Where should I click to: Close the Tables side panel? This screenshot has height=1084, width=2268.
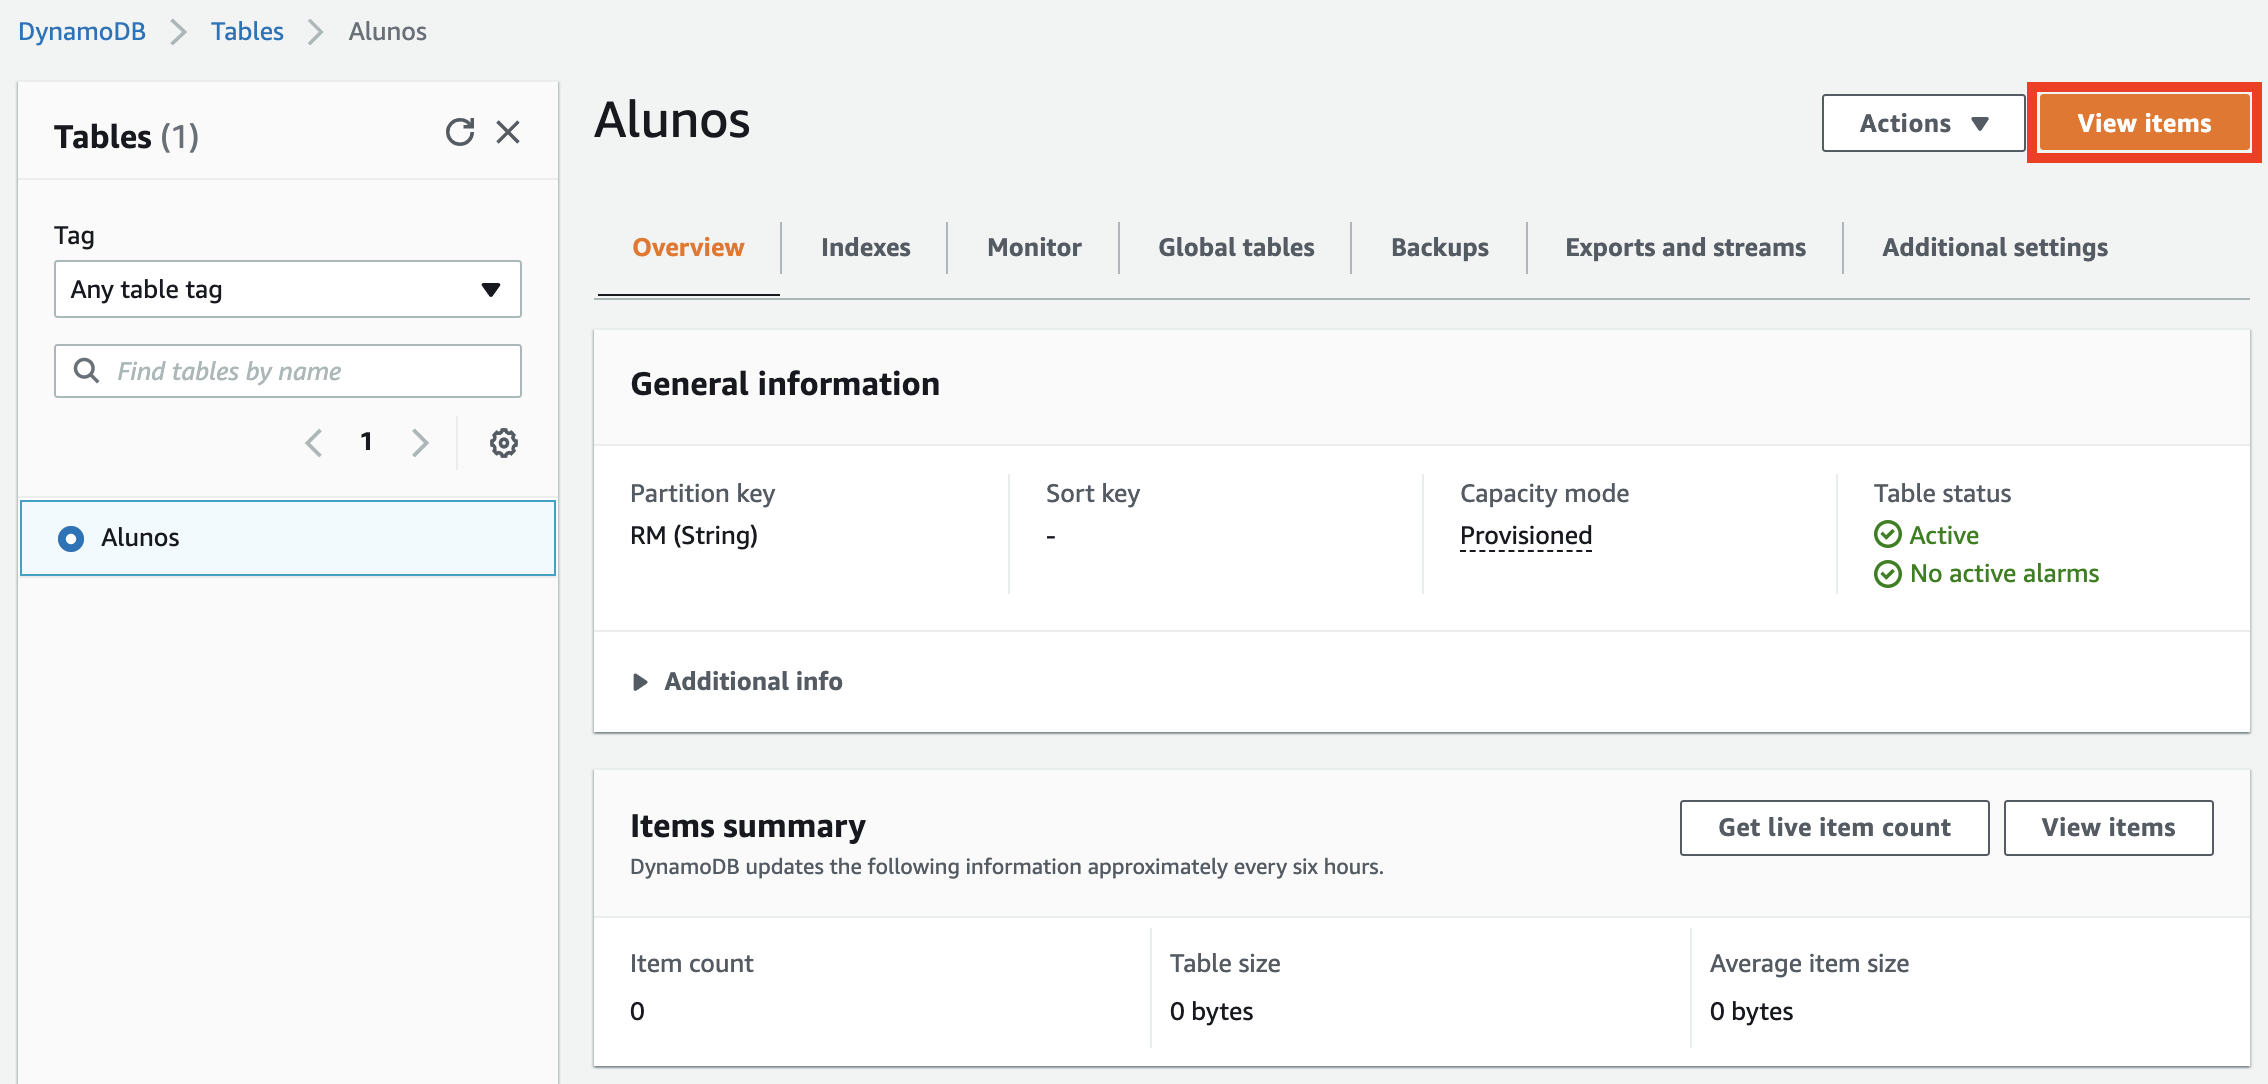[508, 132]
